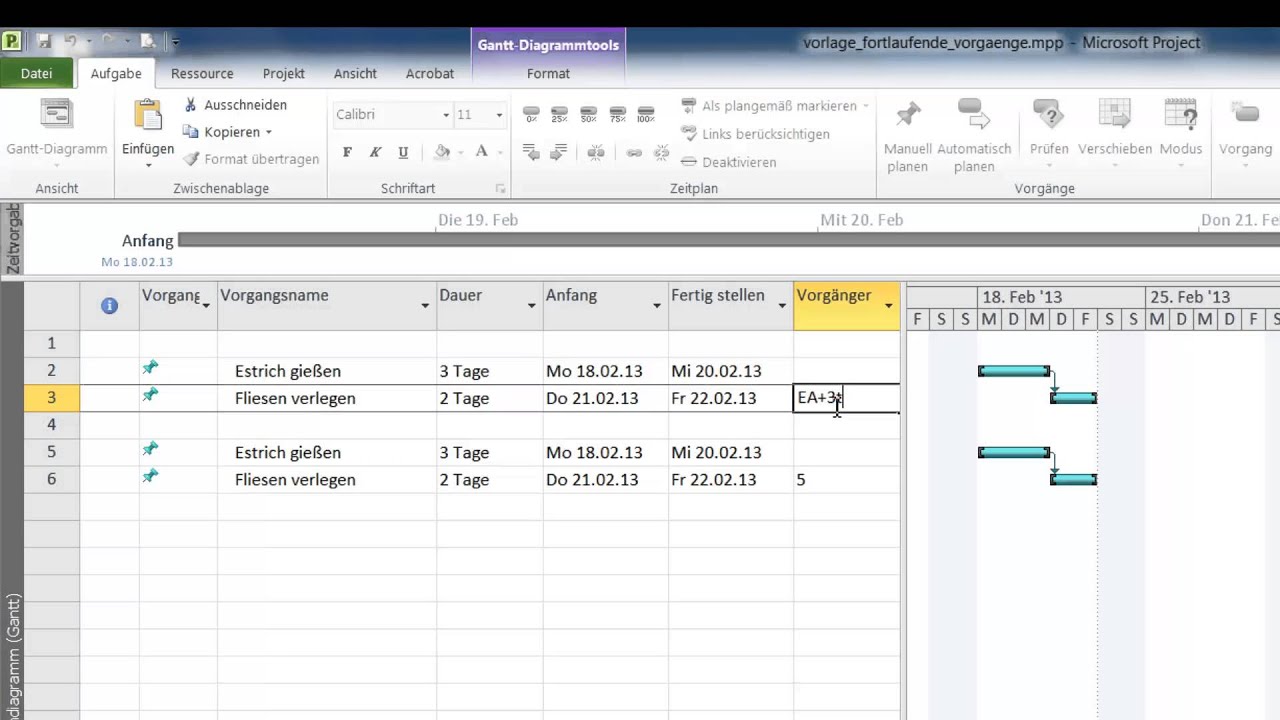Open the Vorgangsname column filter arrow
Image resolution: width=1280 pixels, height=720 pixels.
[425, 305]
